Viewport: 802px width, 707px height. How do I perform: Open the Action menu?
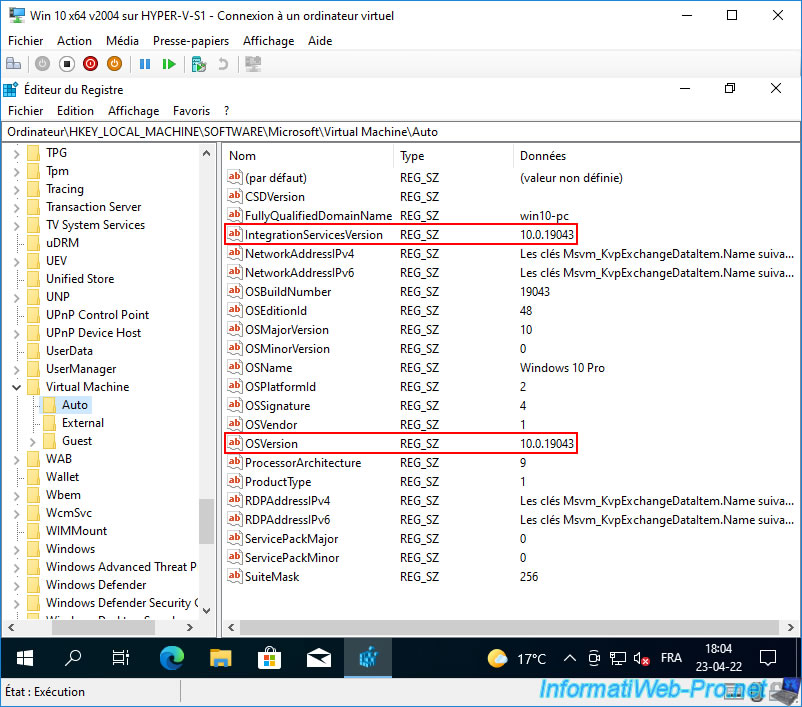(x=74, y=41)
